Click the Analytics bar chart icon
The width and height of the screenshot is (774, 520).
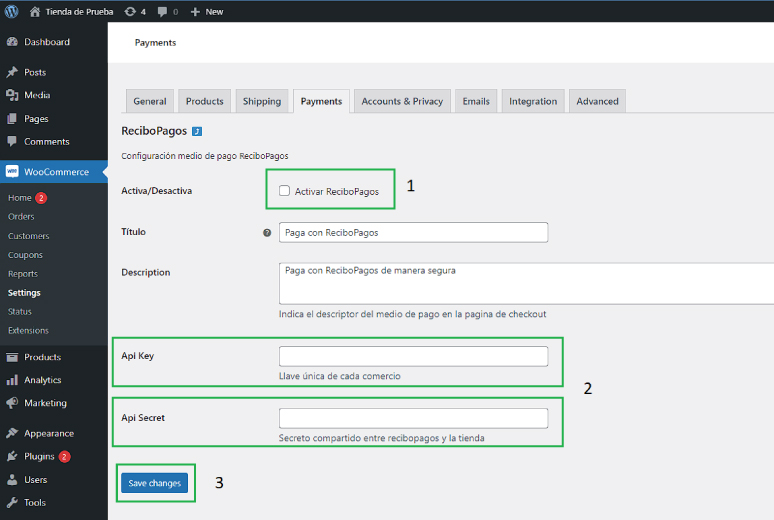[x=12, y=380]
